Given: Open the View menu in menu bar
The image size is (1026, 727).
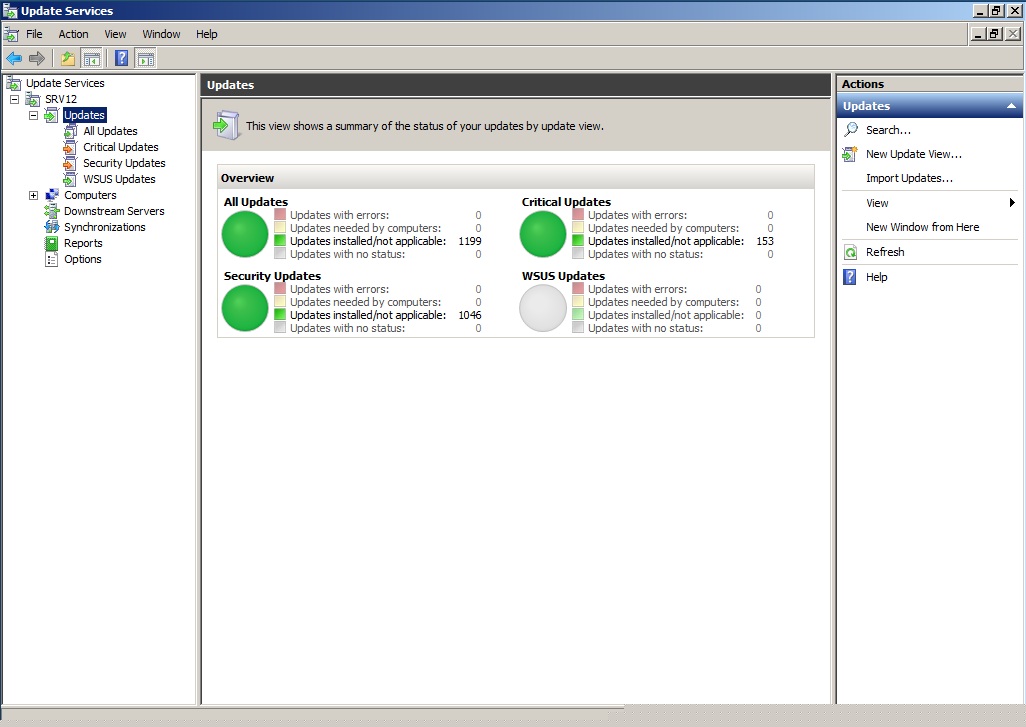Looking at the screenshot, I should pos(115,34).
